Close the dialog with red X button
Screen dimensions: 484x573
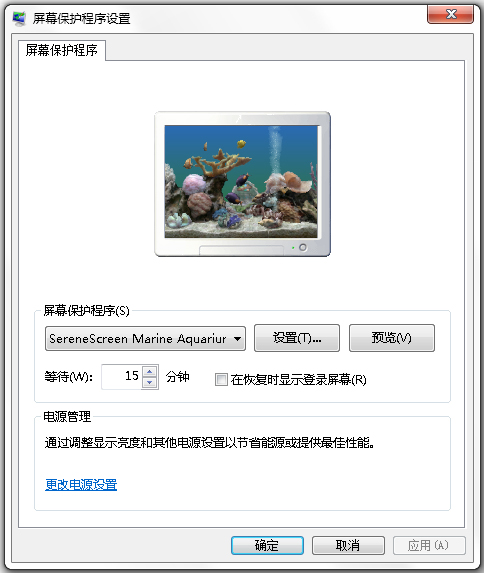(450, 15)
